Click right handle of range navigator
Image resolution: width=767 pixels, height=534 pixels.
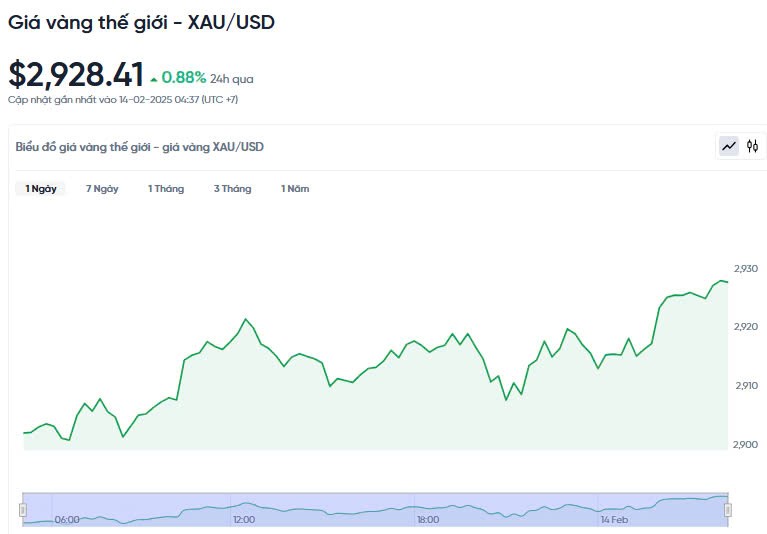(x=728, y=510)
